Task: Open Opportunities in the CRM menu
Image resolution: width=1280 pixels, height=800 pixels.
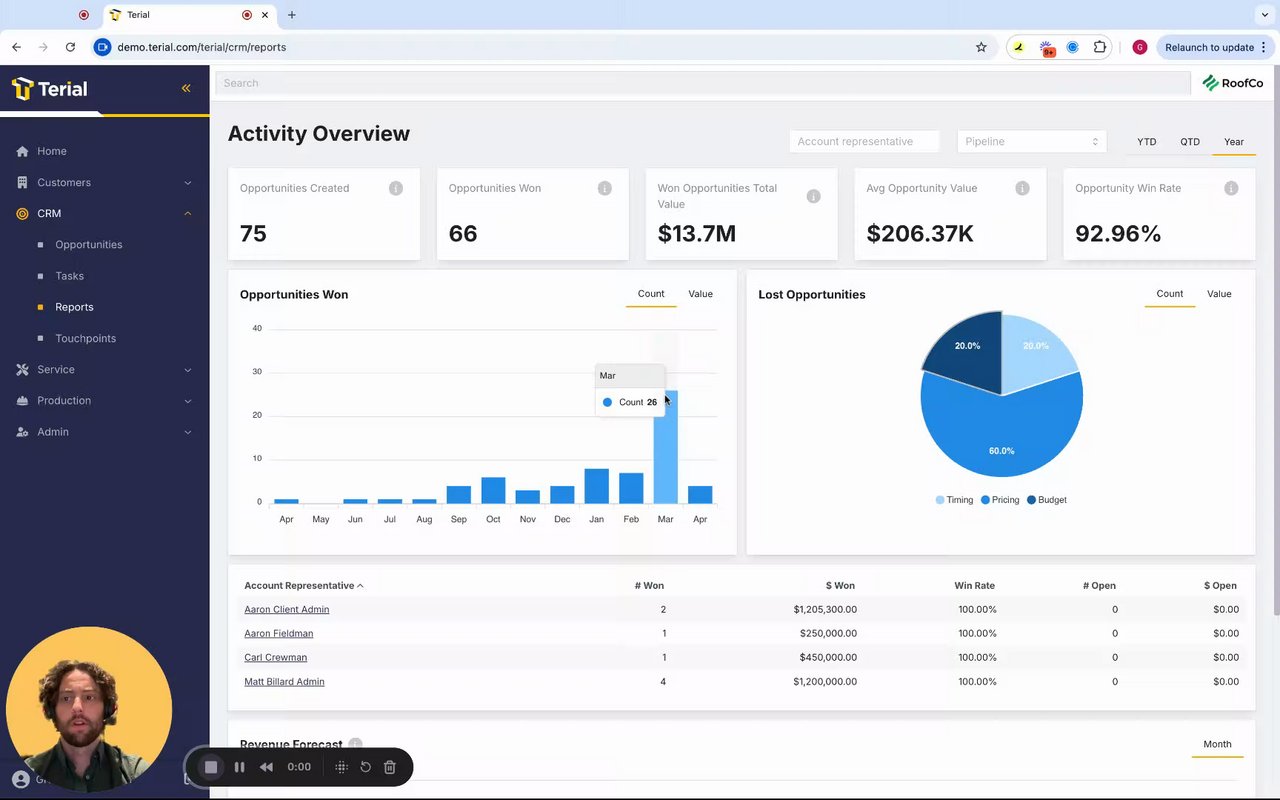Action: tap(89, 245)
